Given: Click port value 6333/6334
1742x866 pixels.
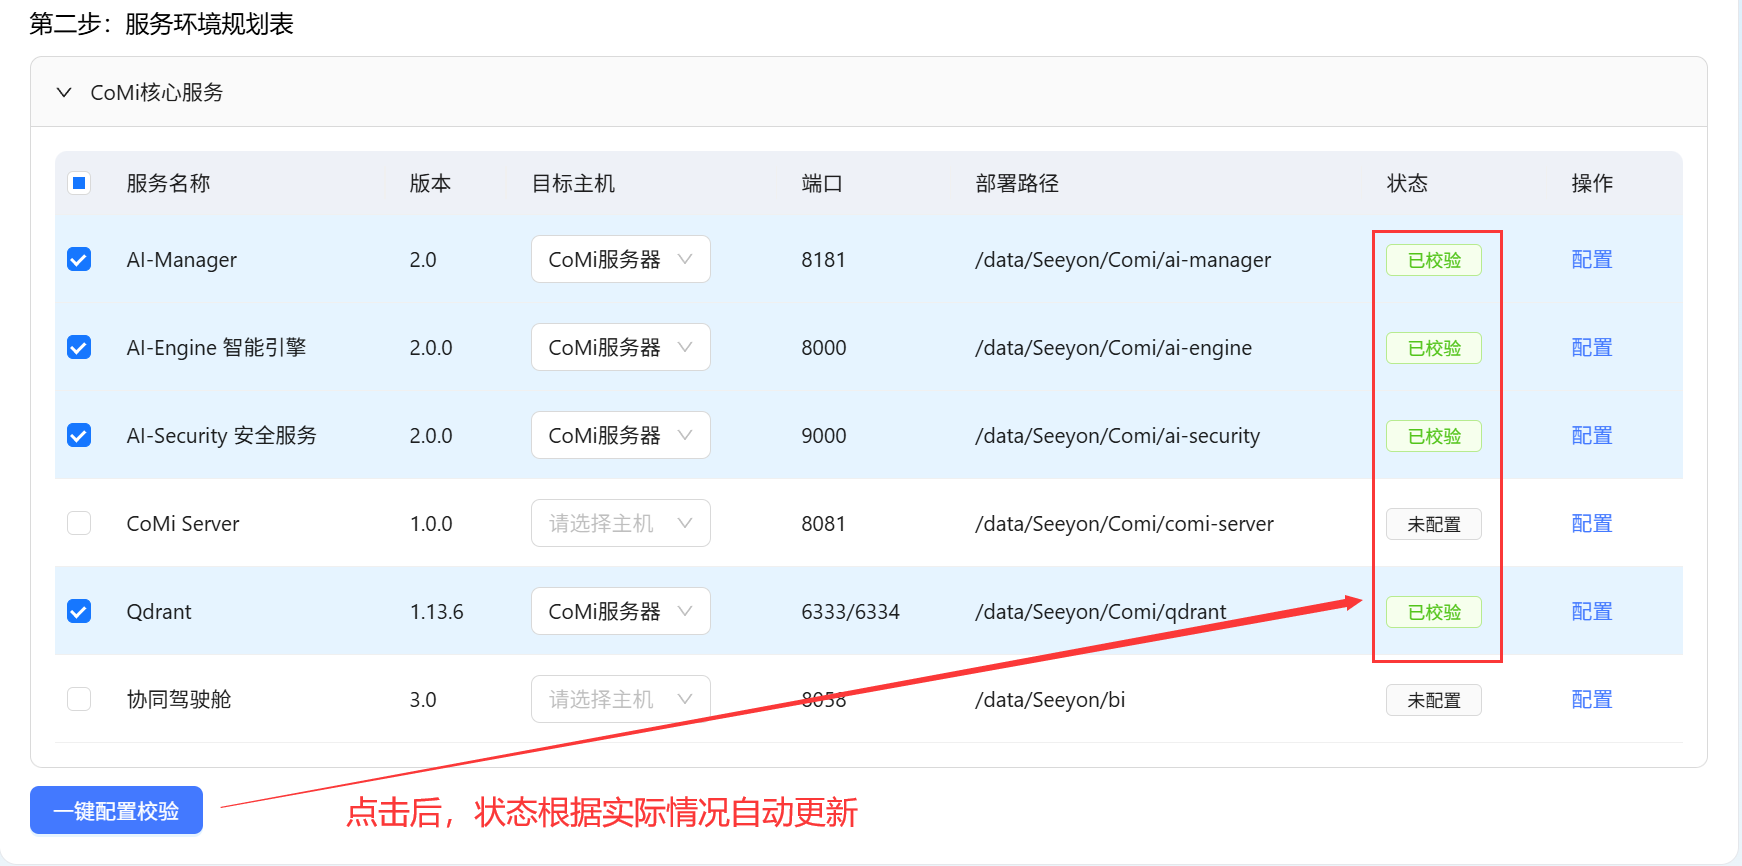Looking at the screenshot, I should pyautogui.click(x=851, y=612).
